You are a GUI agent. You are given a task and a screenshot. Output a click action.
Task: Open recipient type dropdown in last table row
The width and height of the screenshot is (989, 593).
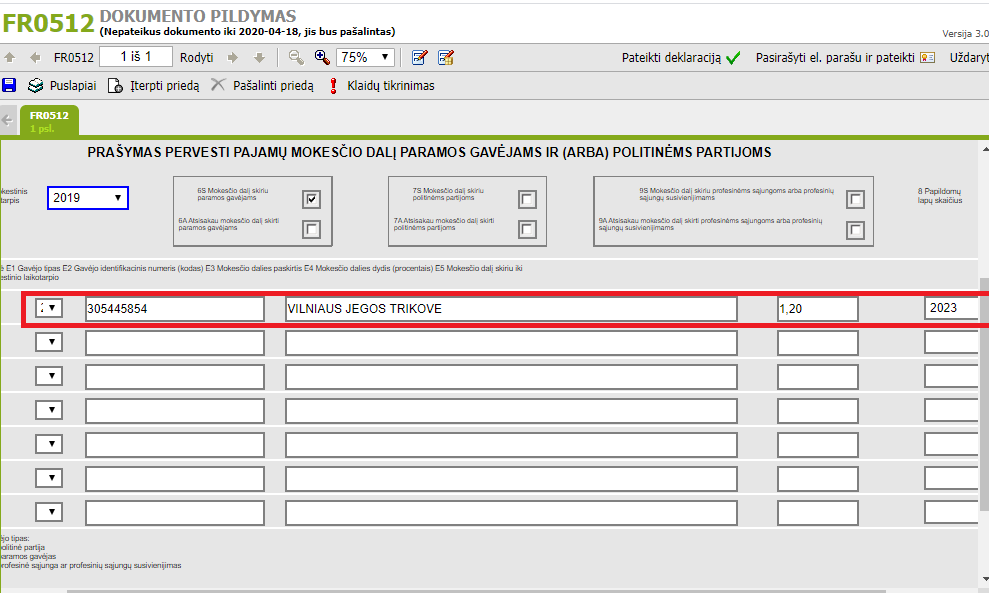point(49,512)
